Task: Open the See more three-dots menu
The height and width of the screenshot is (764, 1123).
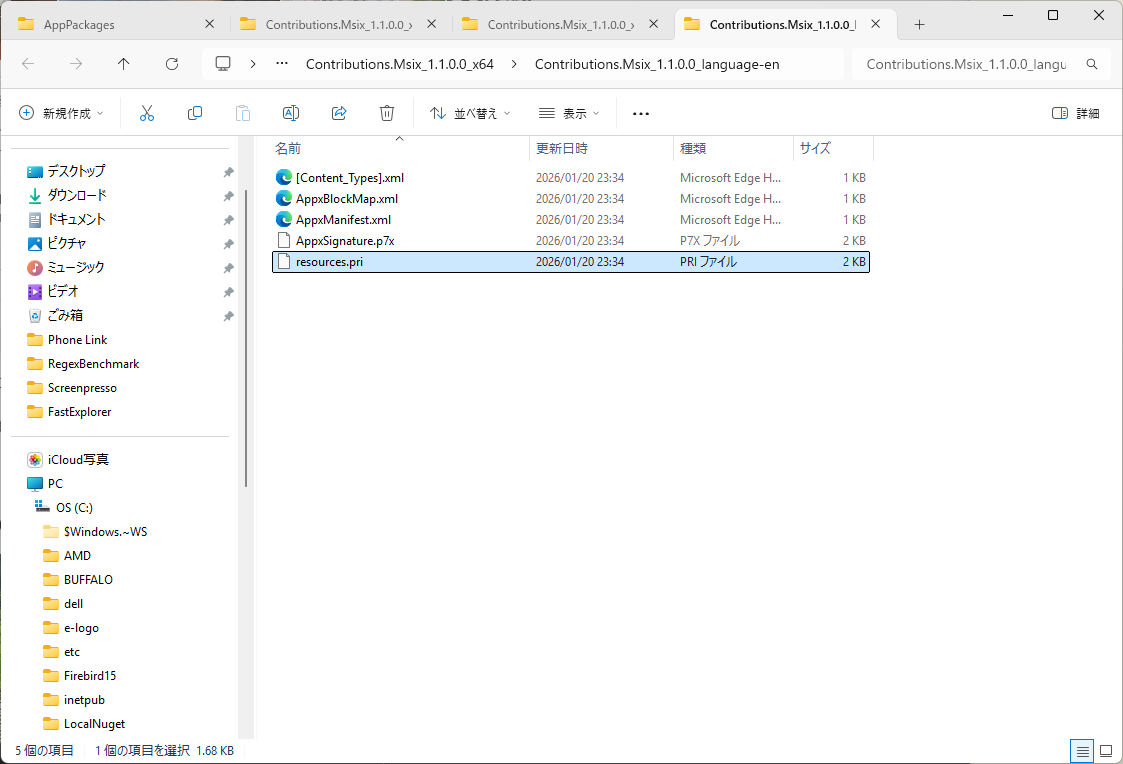Action: click(641, 113)
